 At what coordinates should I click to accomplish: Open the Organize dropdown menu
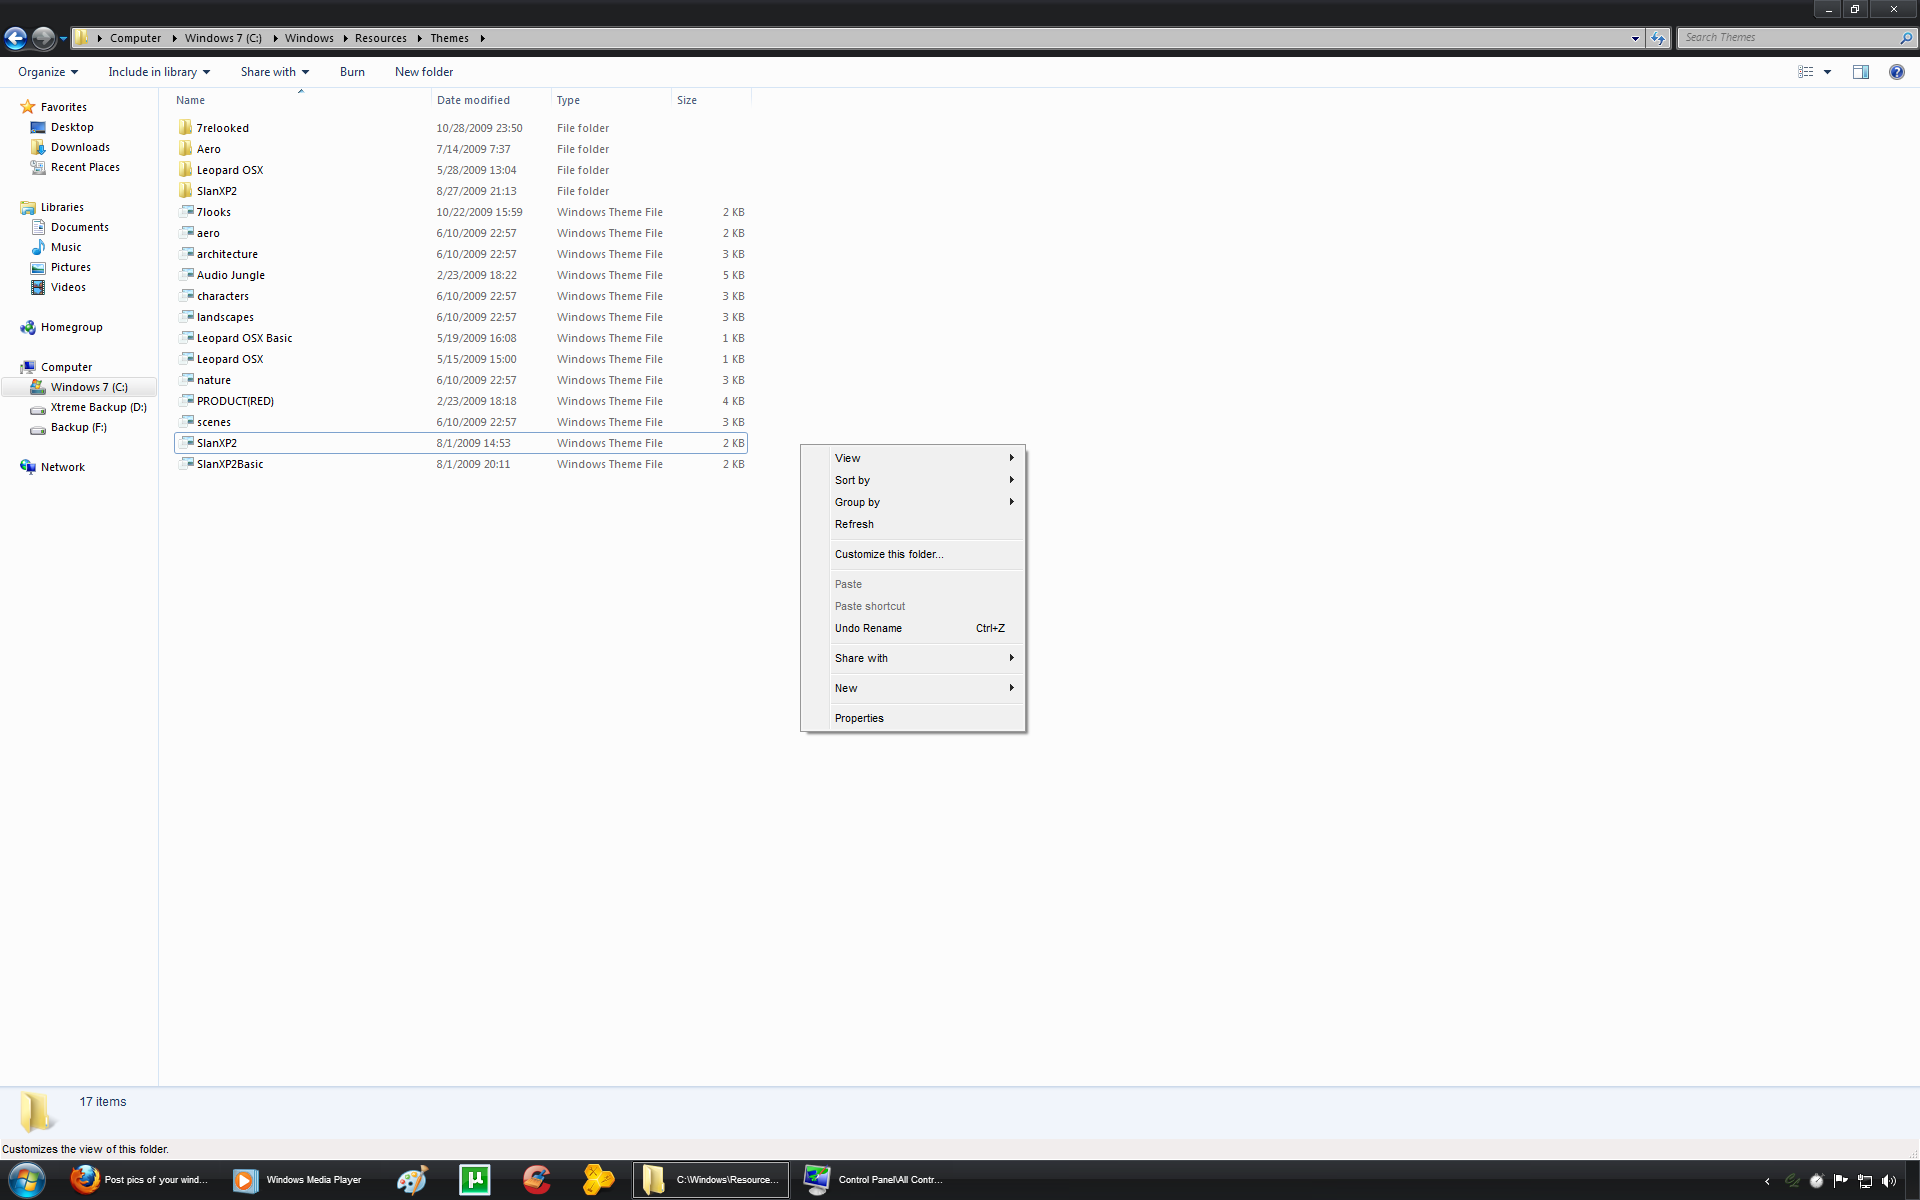point(48,72)
